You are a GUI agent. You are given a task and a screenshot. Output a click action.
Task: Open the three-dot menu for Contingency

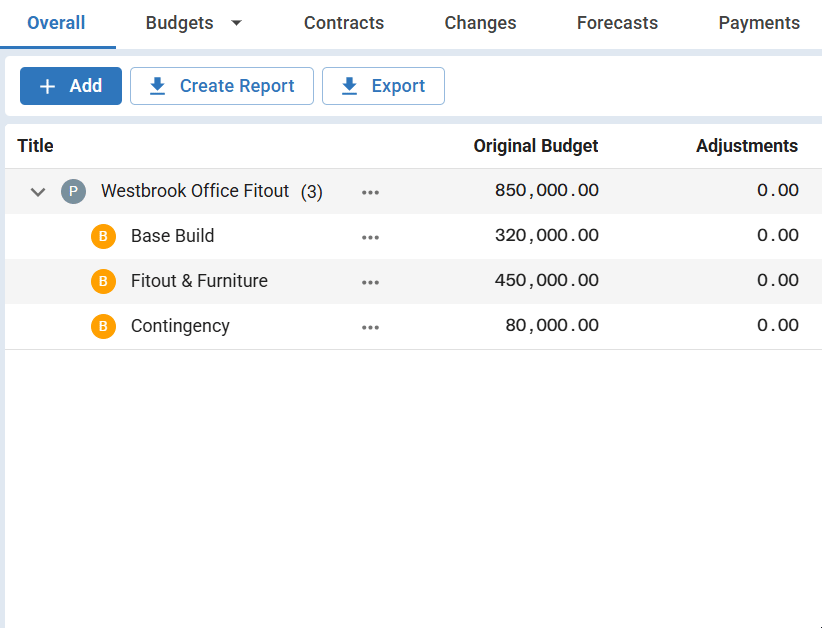370,327
